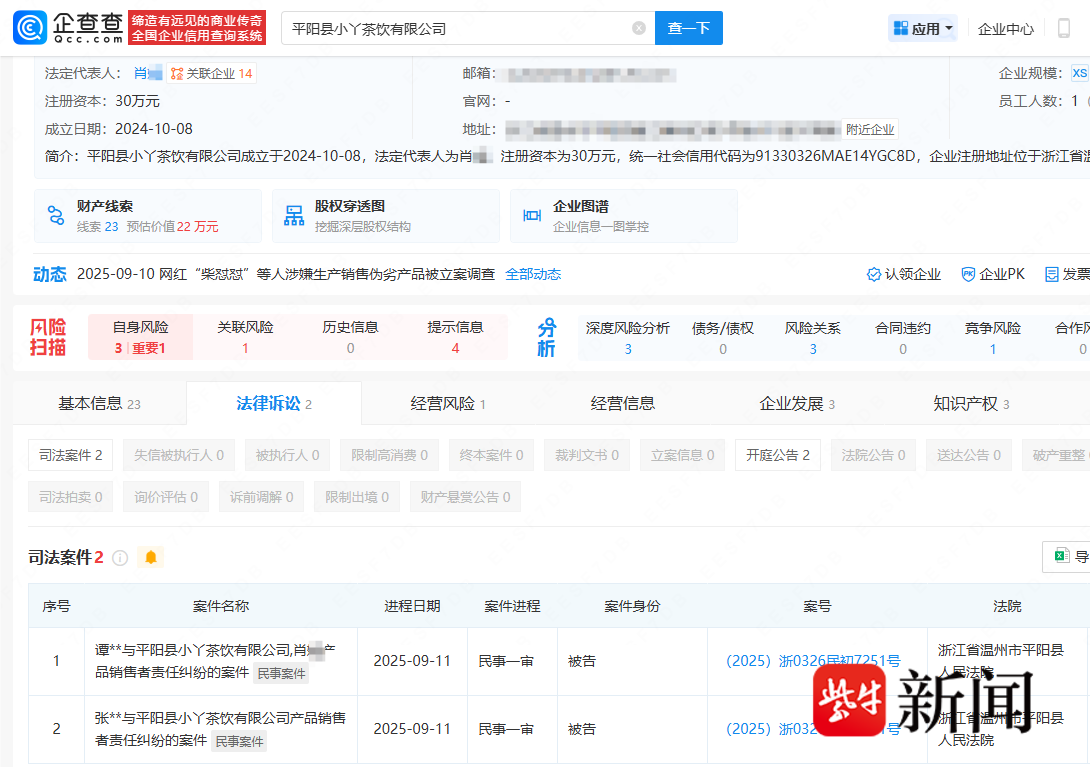Select 历史信息 risk scan item
This screenshot has height=767, width=1090.
coord(350,337)
